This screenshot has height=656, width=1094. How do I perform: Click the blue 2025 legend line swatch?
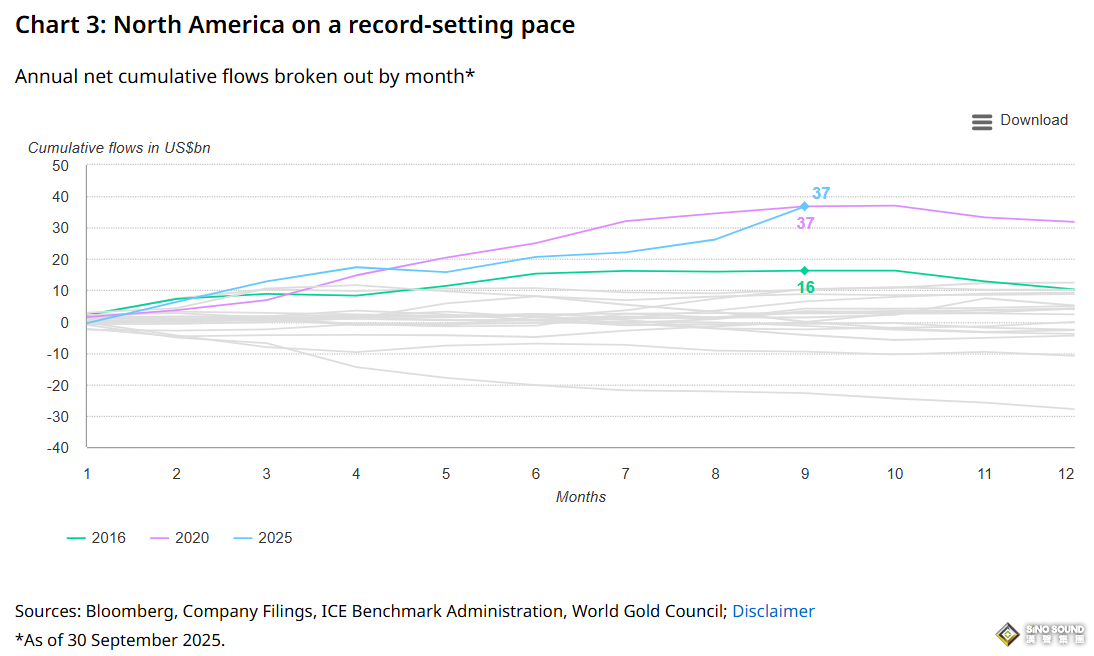point(243,538)
